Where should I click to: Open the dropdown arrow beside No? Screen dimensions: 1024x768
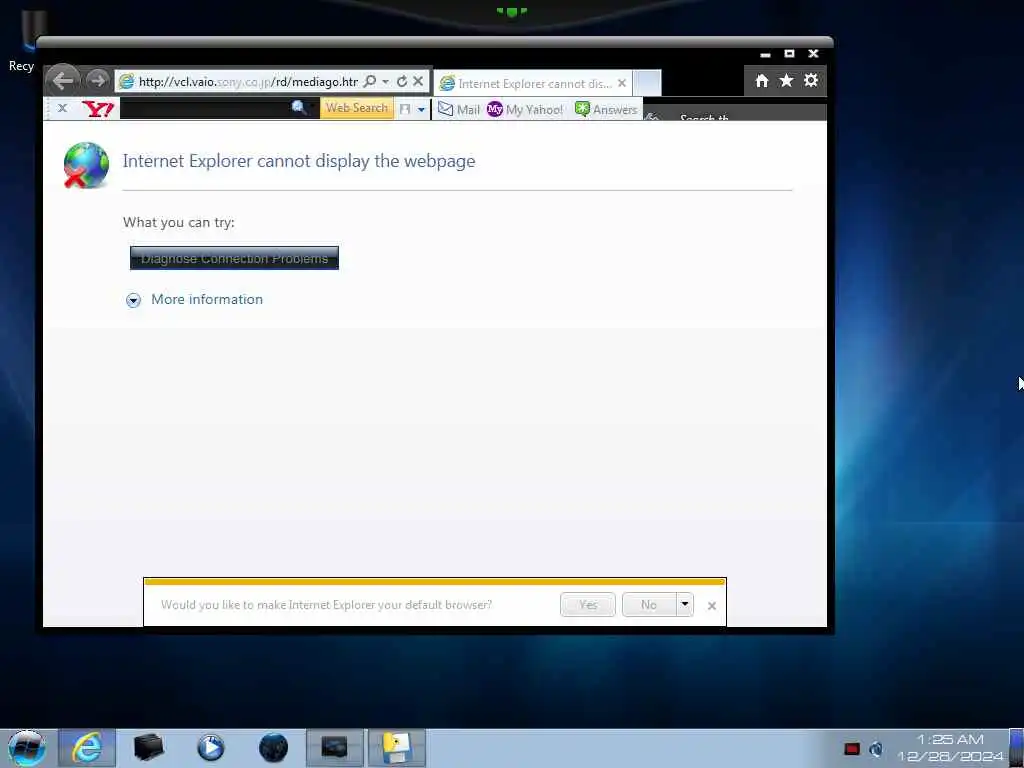click(684, 604)
